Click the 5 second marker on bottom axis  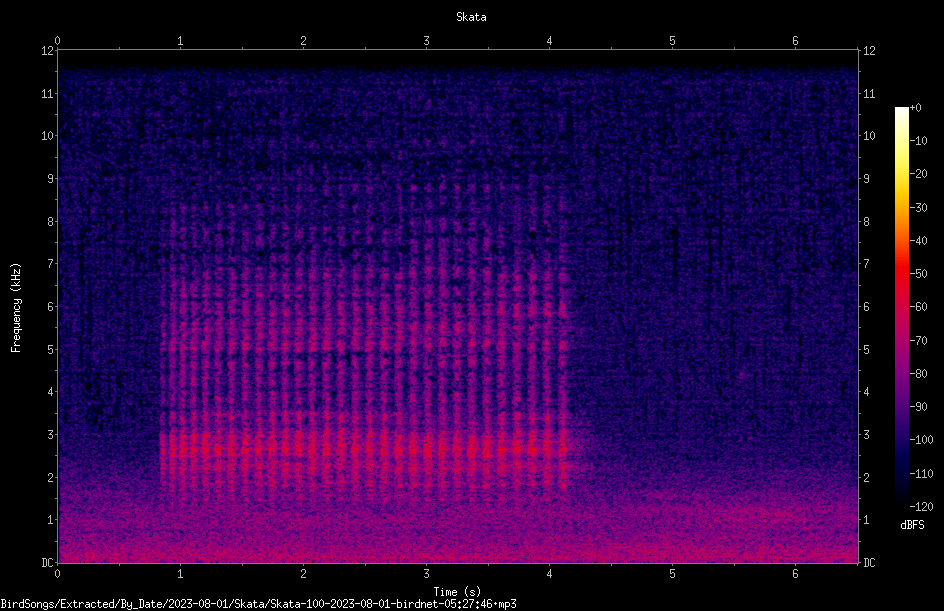tap(672, 574)
